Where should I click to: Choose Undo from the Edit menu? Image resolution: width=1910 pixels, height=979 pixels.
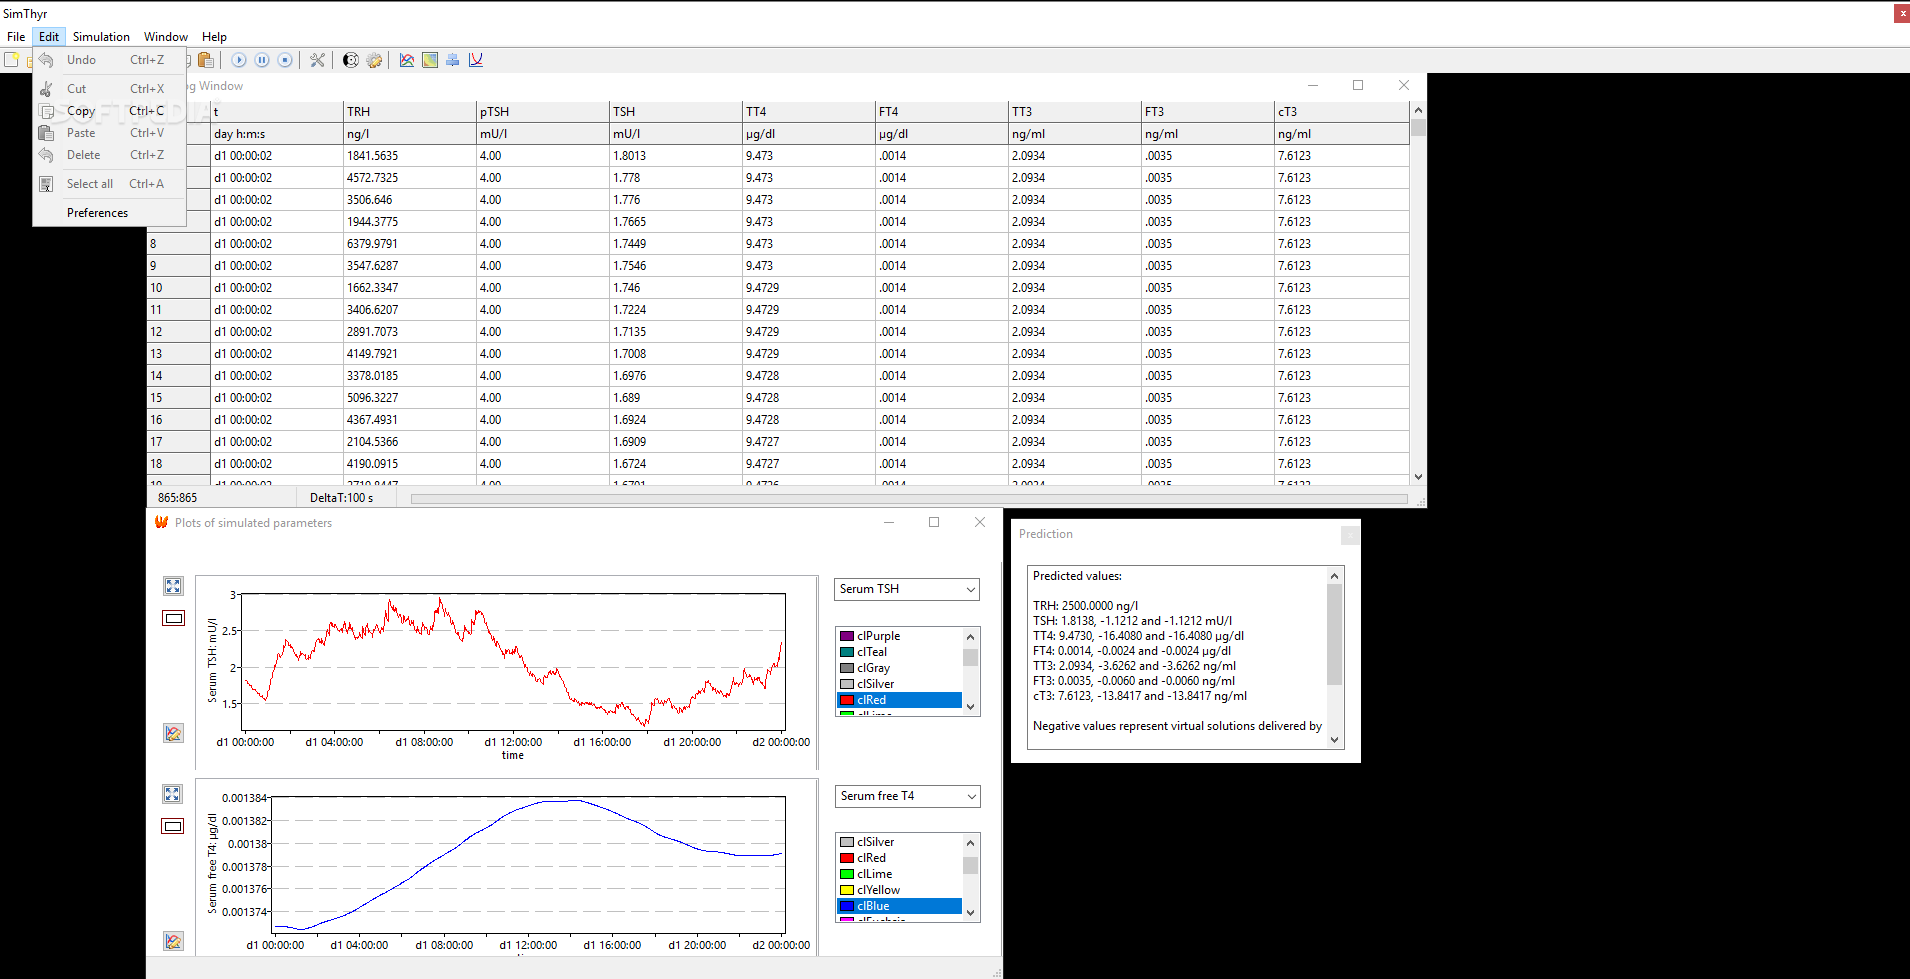click(110, 60)
